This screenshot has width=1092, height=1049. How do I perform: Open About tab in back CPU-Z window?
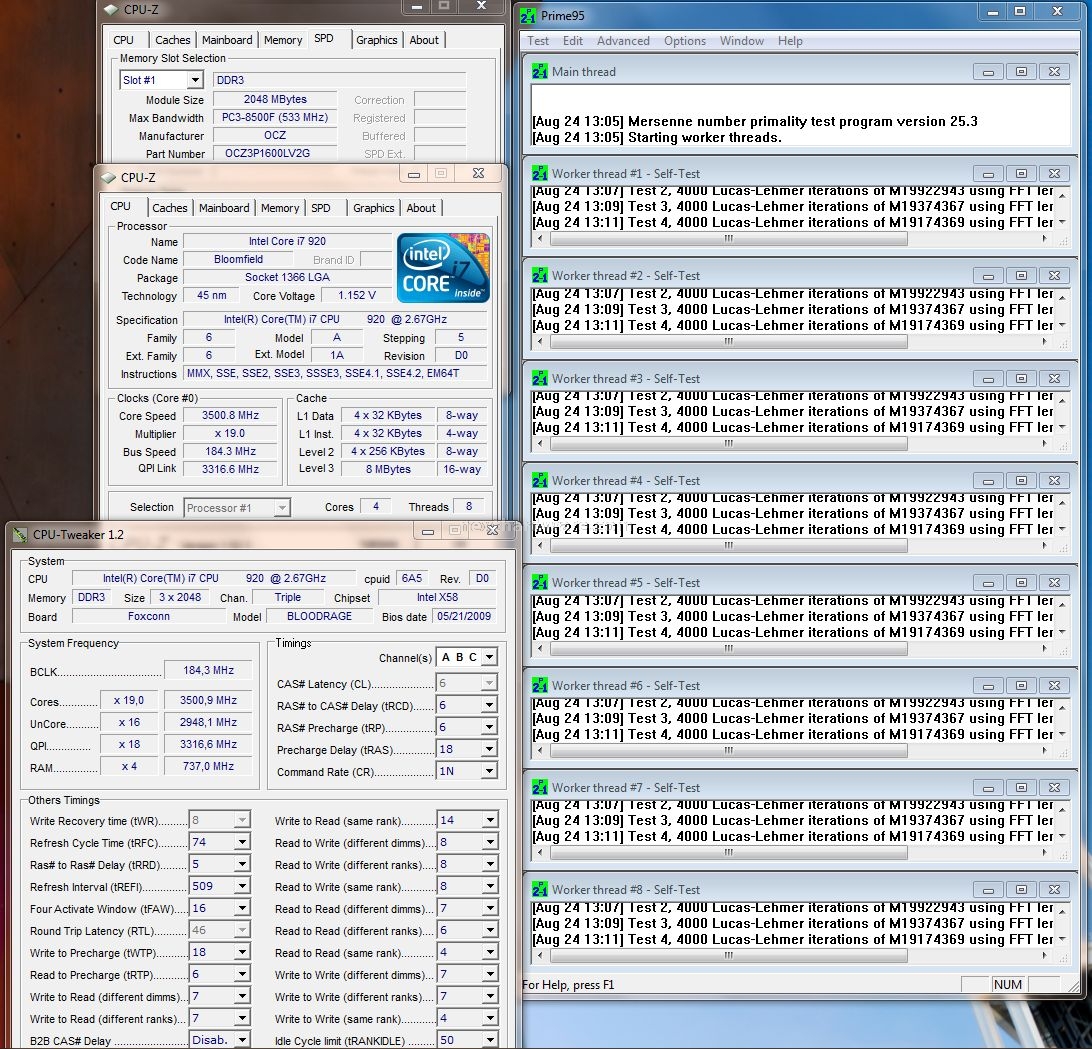[423, 40]
